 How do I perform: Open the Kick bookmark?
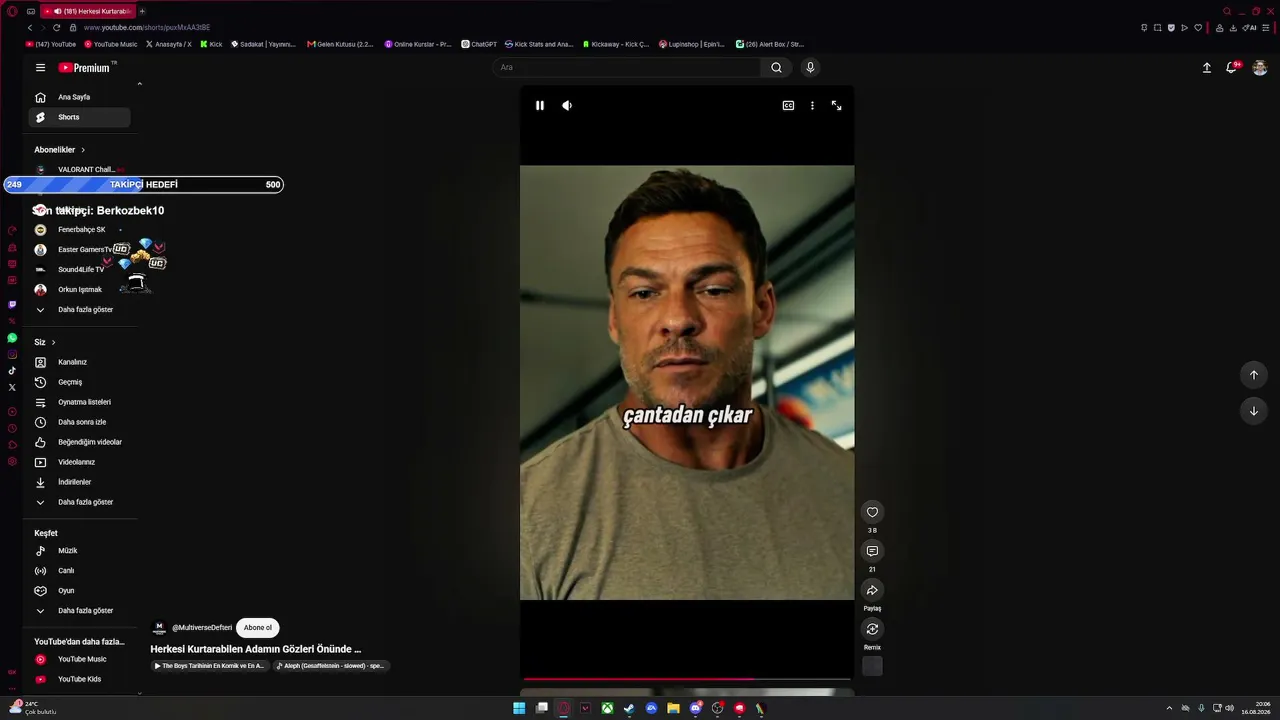(x=211, y=44)
